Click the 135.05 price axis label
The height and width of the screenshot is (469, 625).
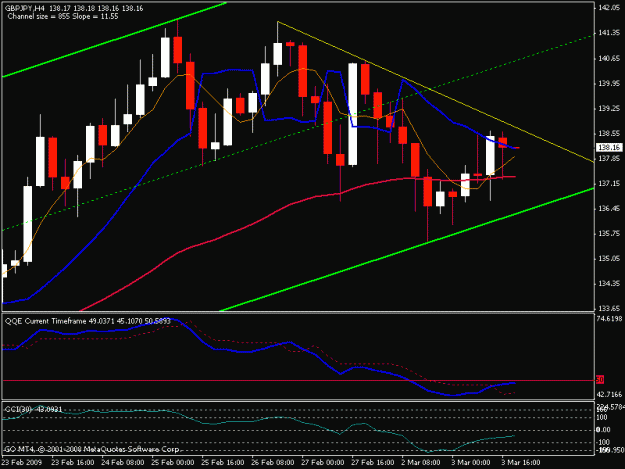click(609, 259)
